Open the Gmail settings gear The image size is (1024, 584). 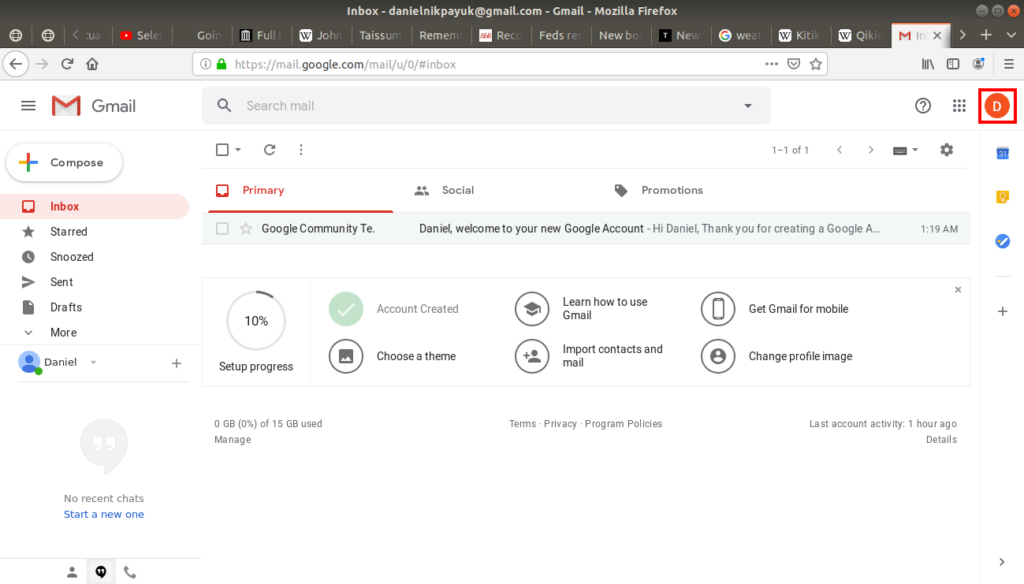[946, 150]
